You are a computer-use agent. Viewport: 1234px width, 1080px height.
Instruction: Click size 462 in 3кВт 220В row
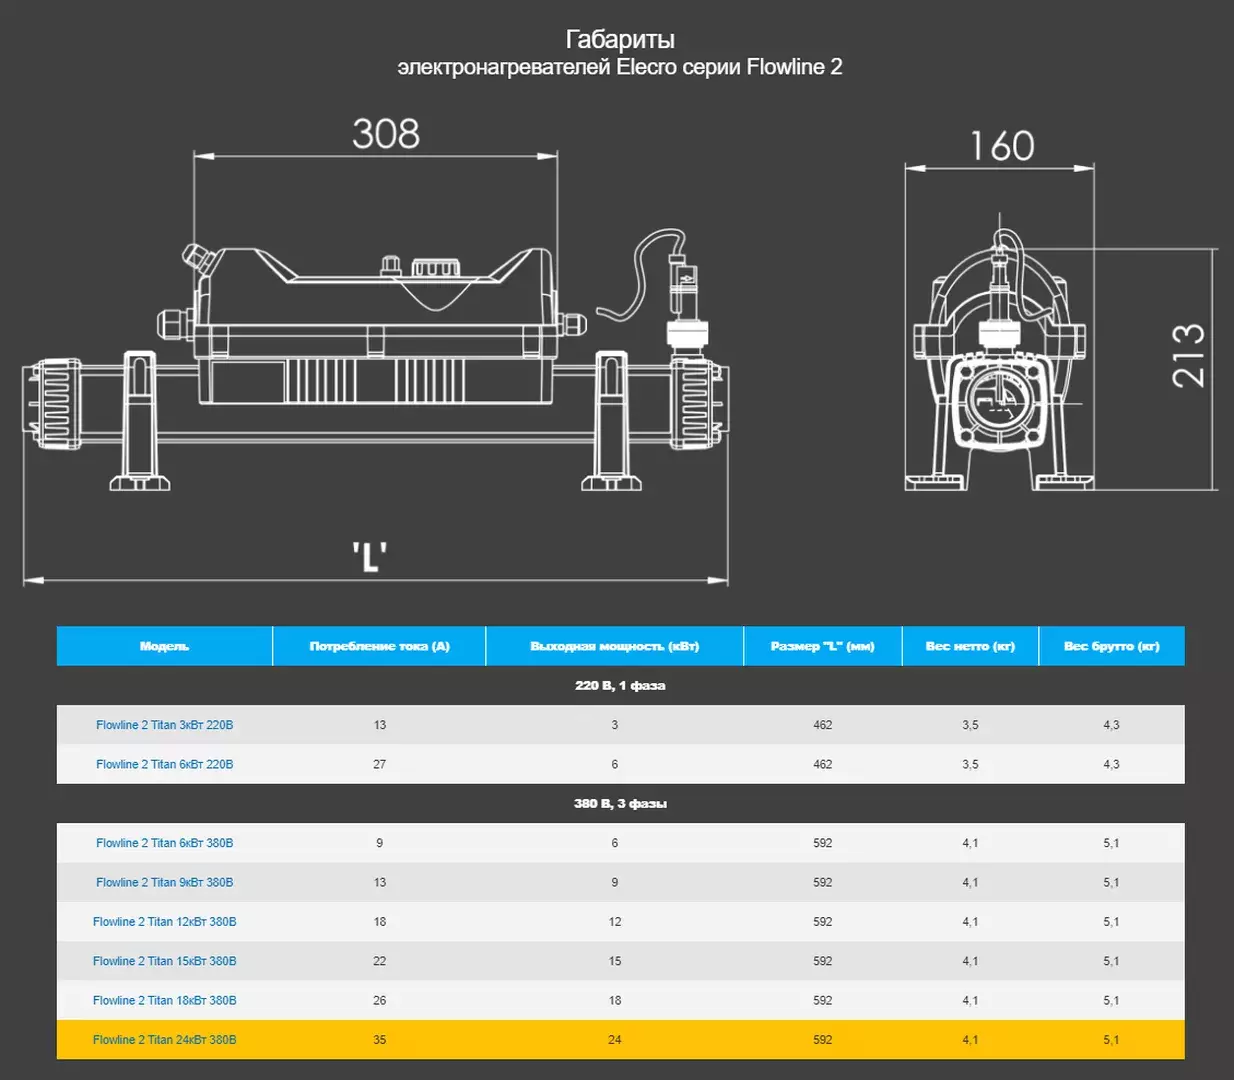(x=822, y=725)
